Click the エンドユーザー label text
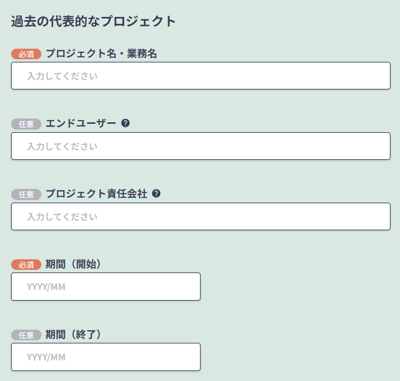The height and width of the screenshot is (381, 400). tap(81, 124)
